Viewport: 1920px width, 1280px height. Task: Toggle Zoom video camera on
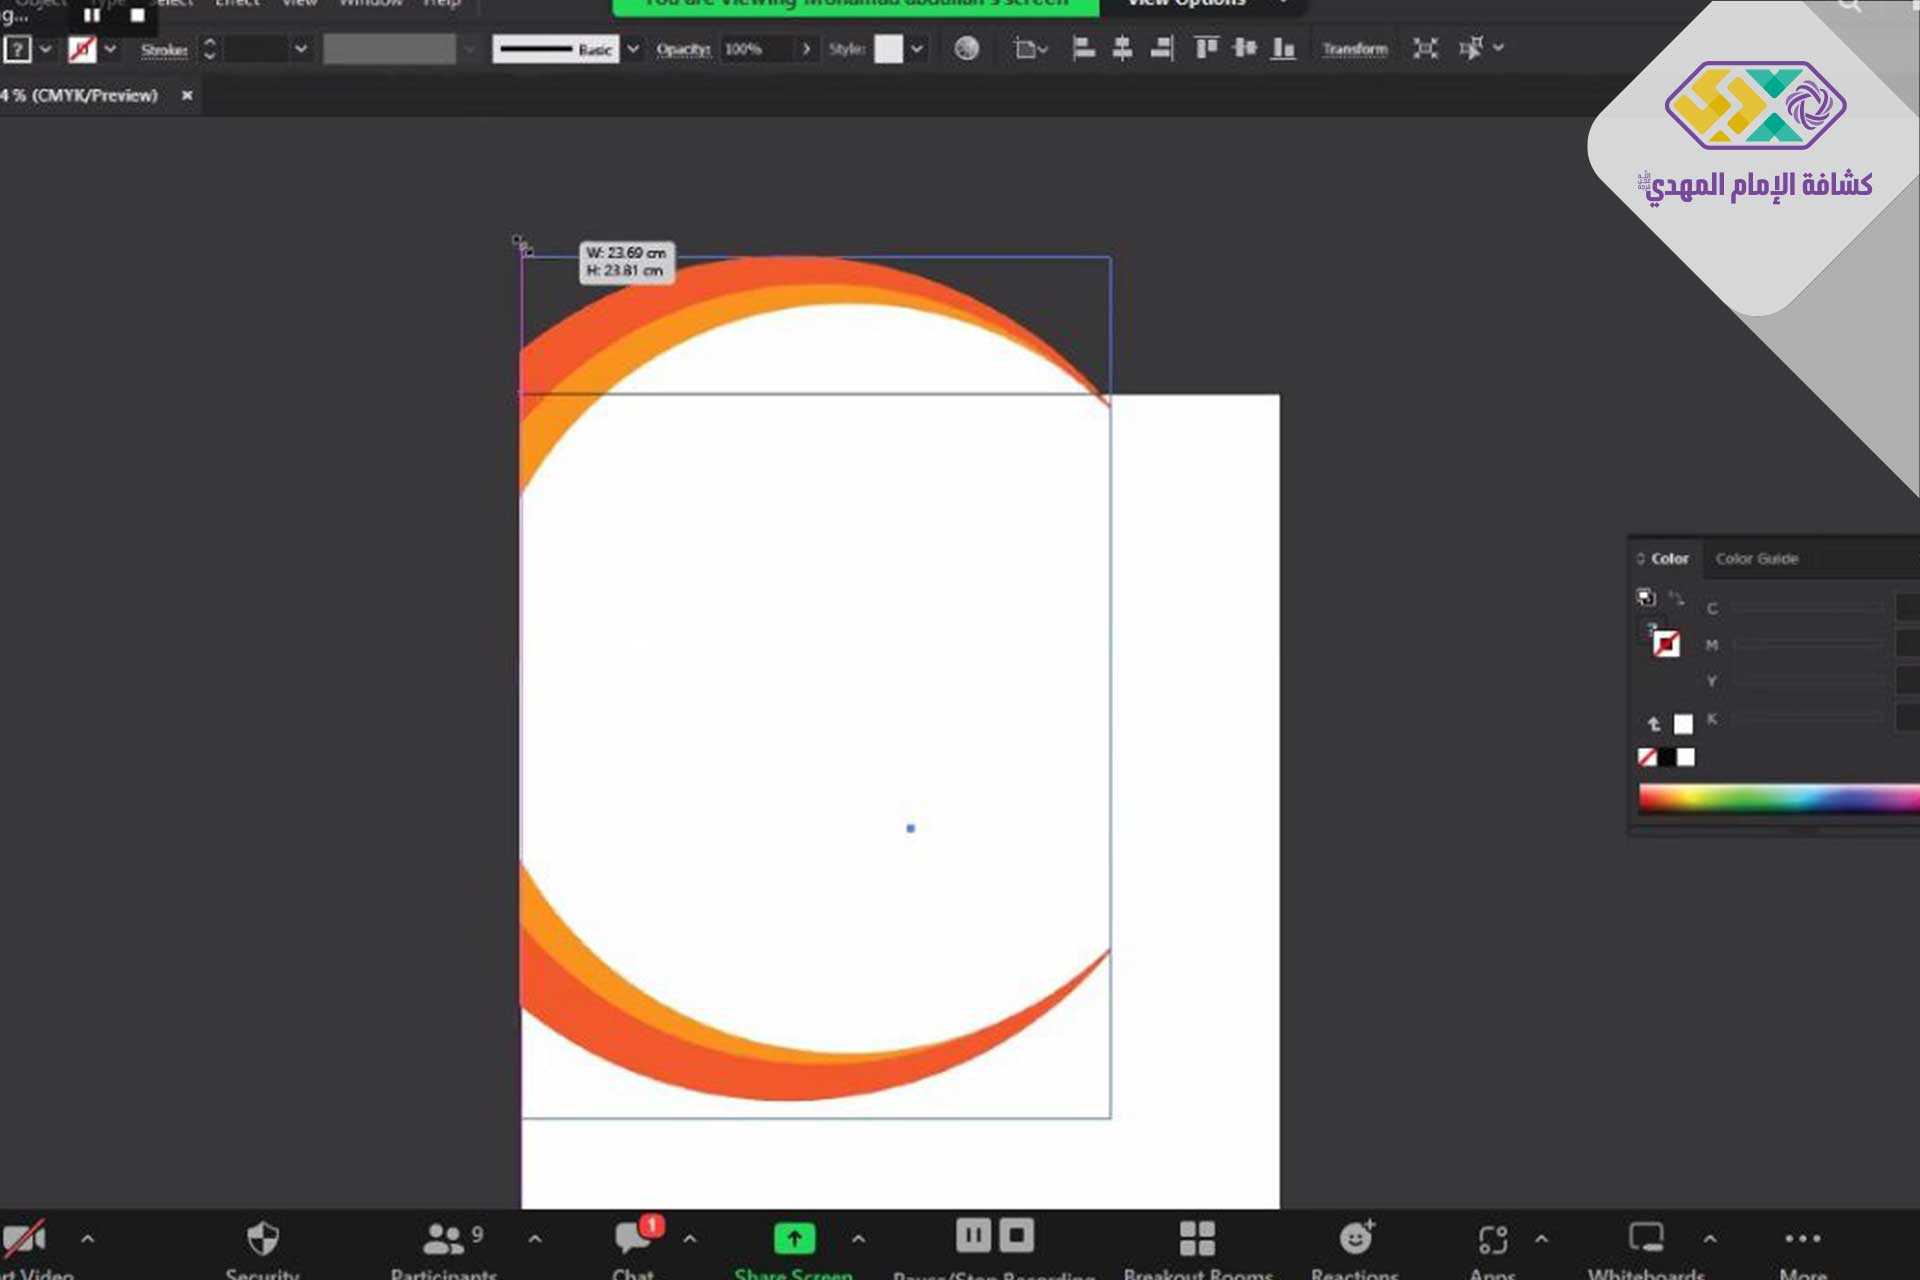click(x=25, y=1239)
